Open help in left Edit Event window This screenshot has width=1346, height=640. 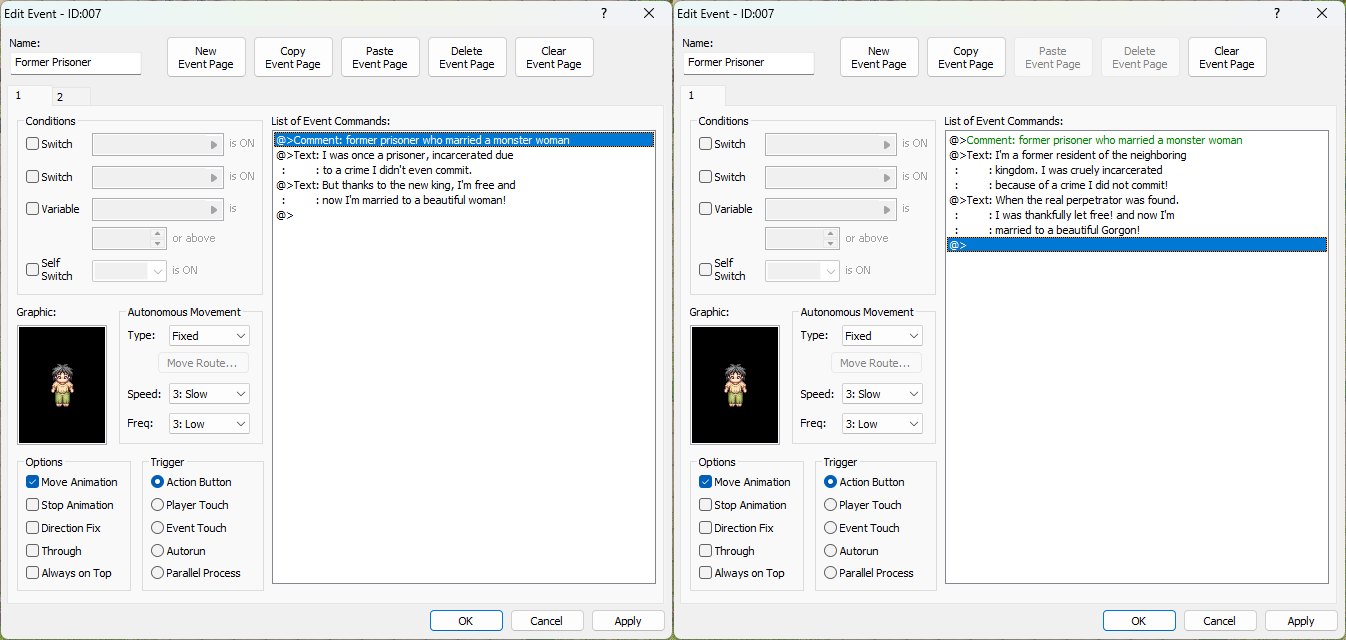(x=604, y=13)
